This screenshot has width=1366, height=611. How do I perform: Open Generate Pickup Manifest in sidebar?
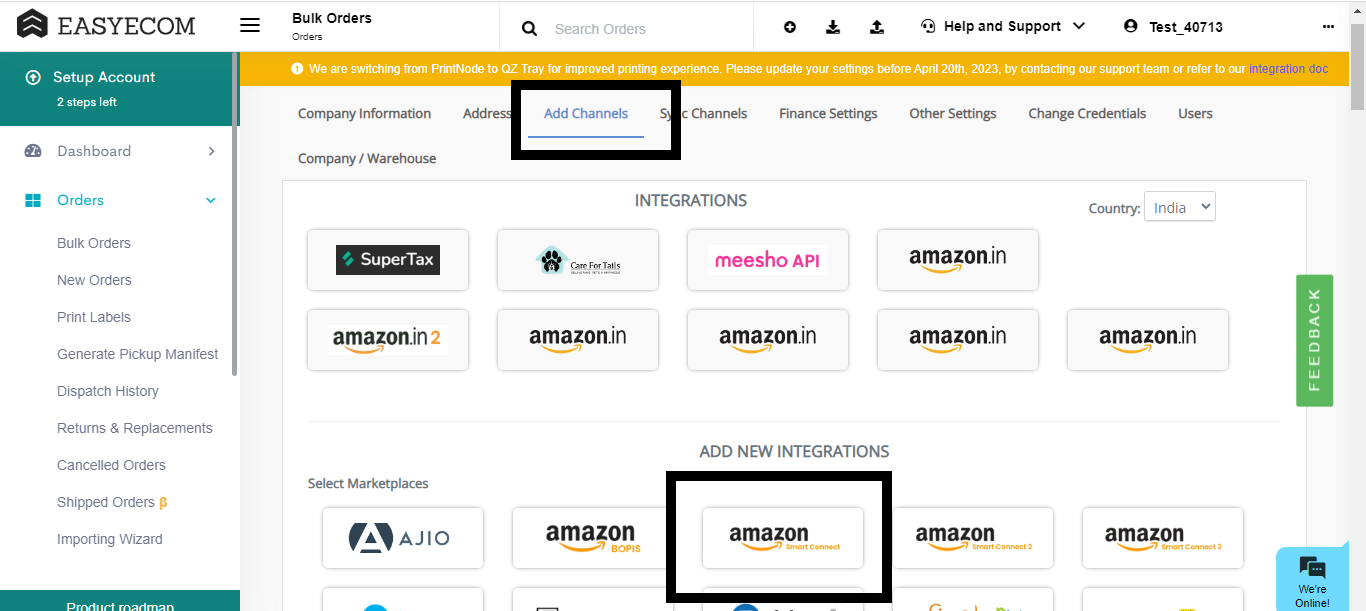[138, 354]
